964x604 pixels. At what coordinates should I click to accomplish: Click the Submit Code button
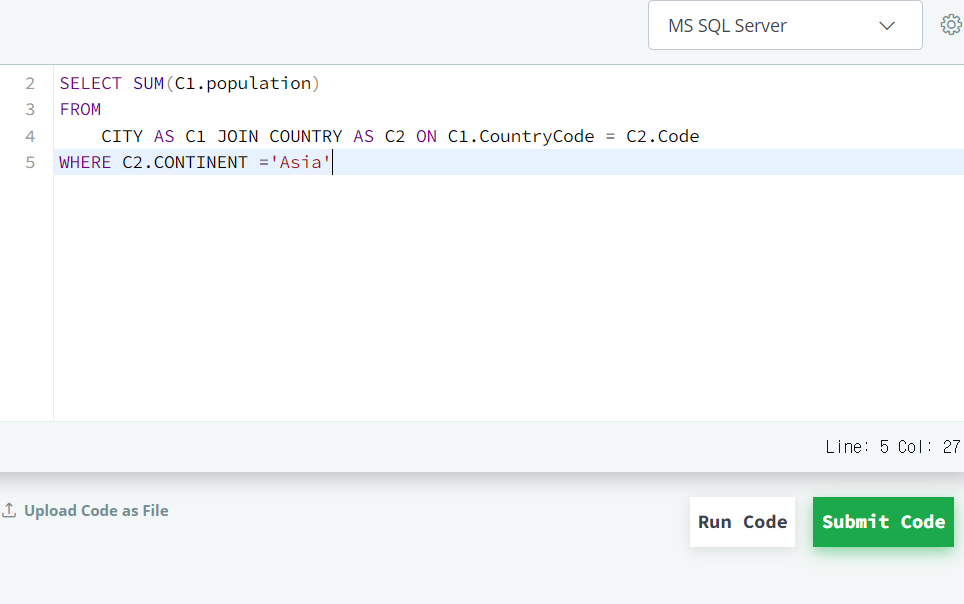[883, 522]
